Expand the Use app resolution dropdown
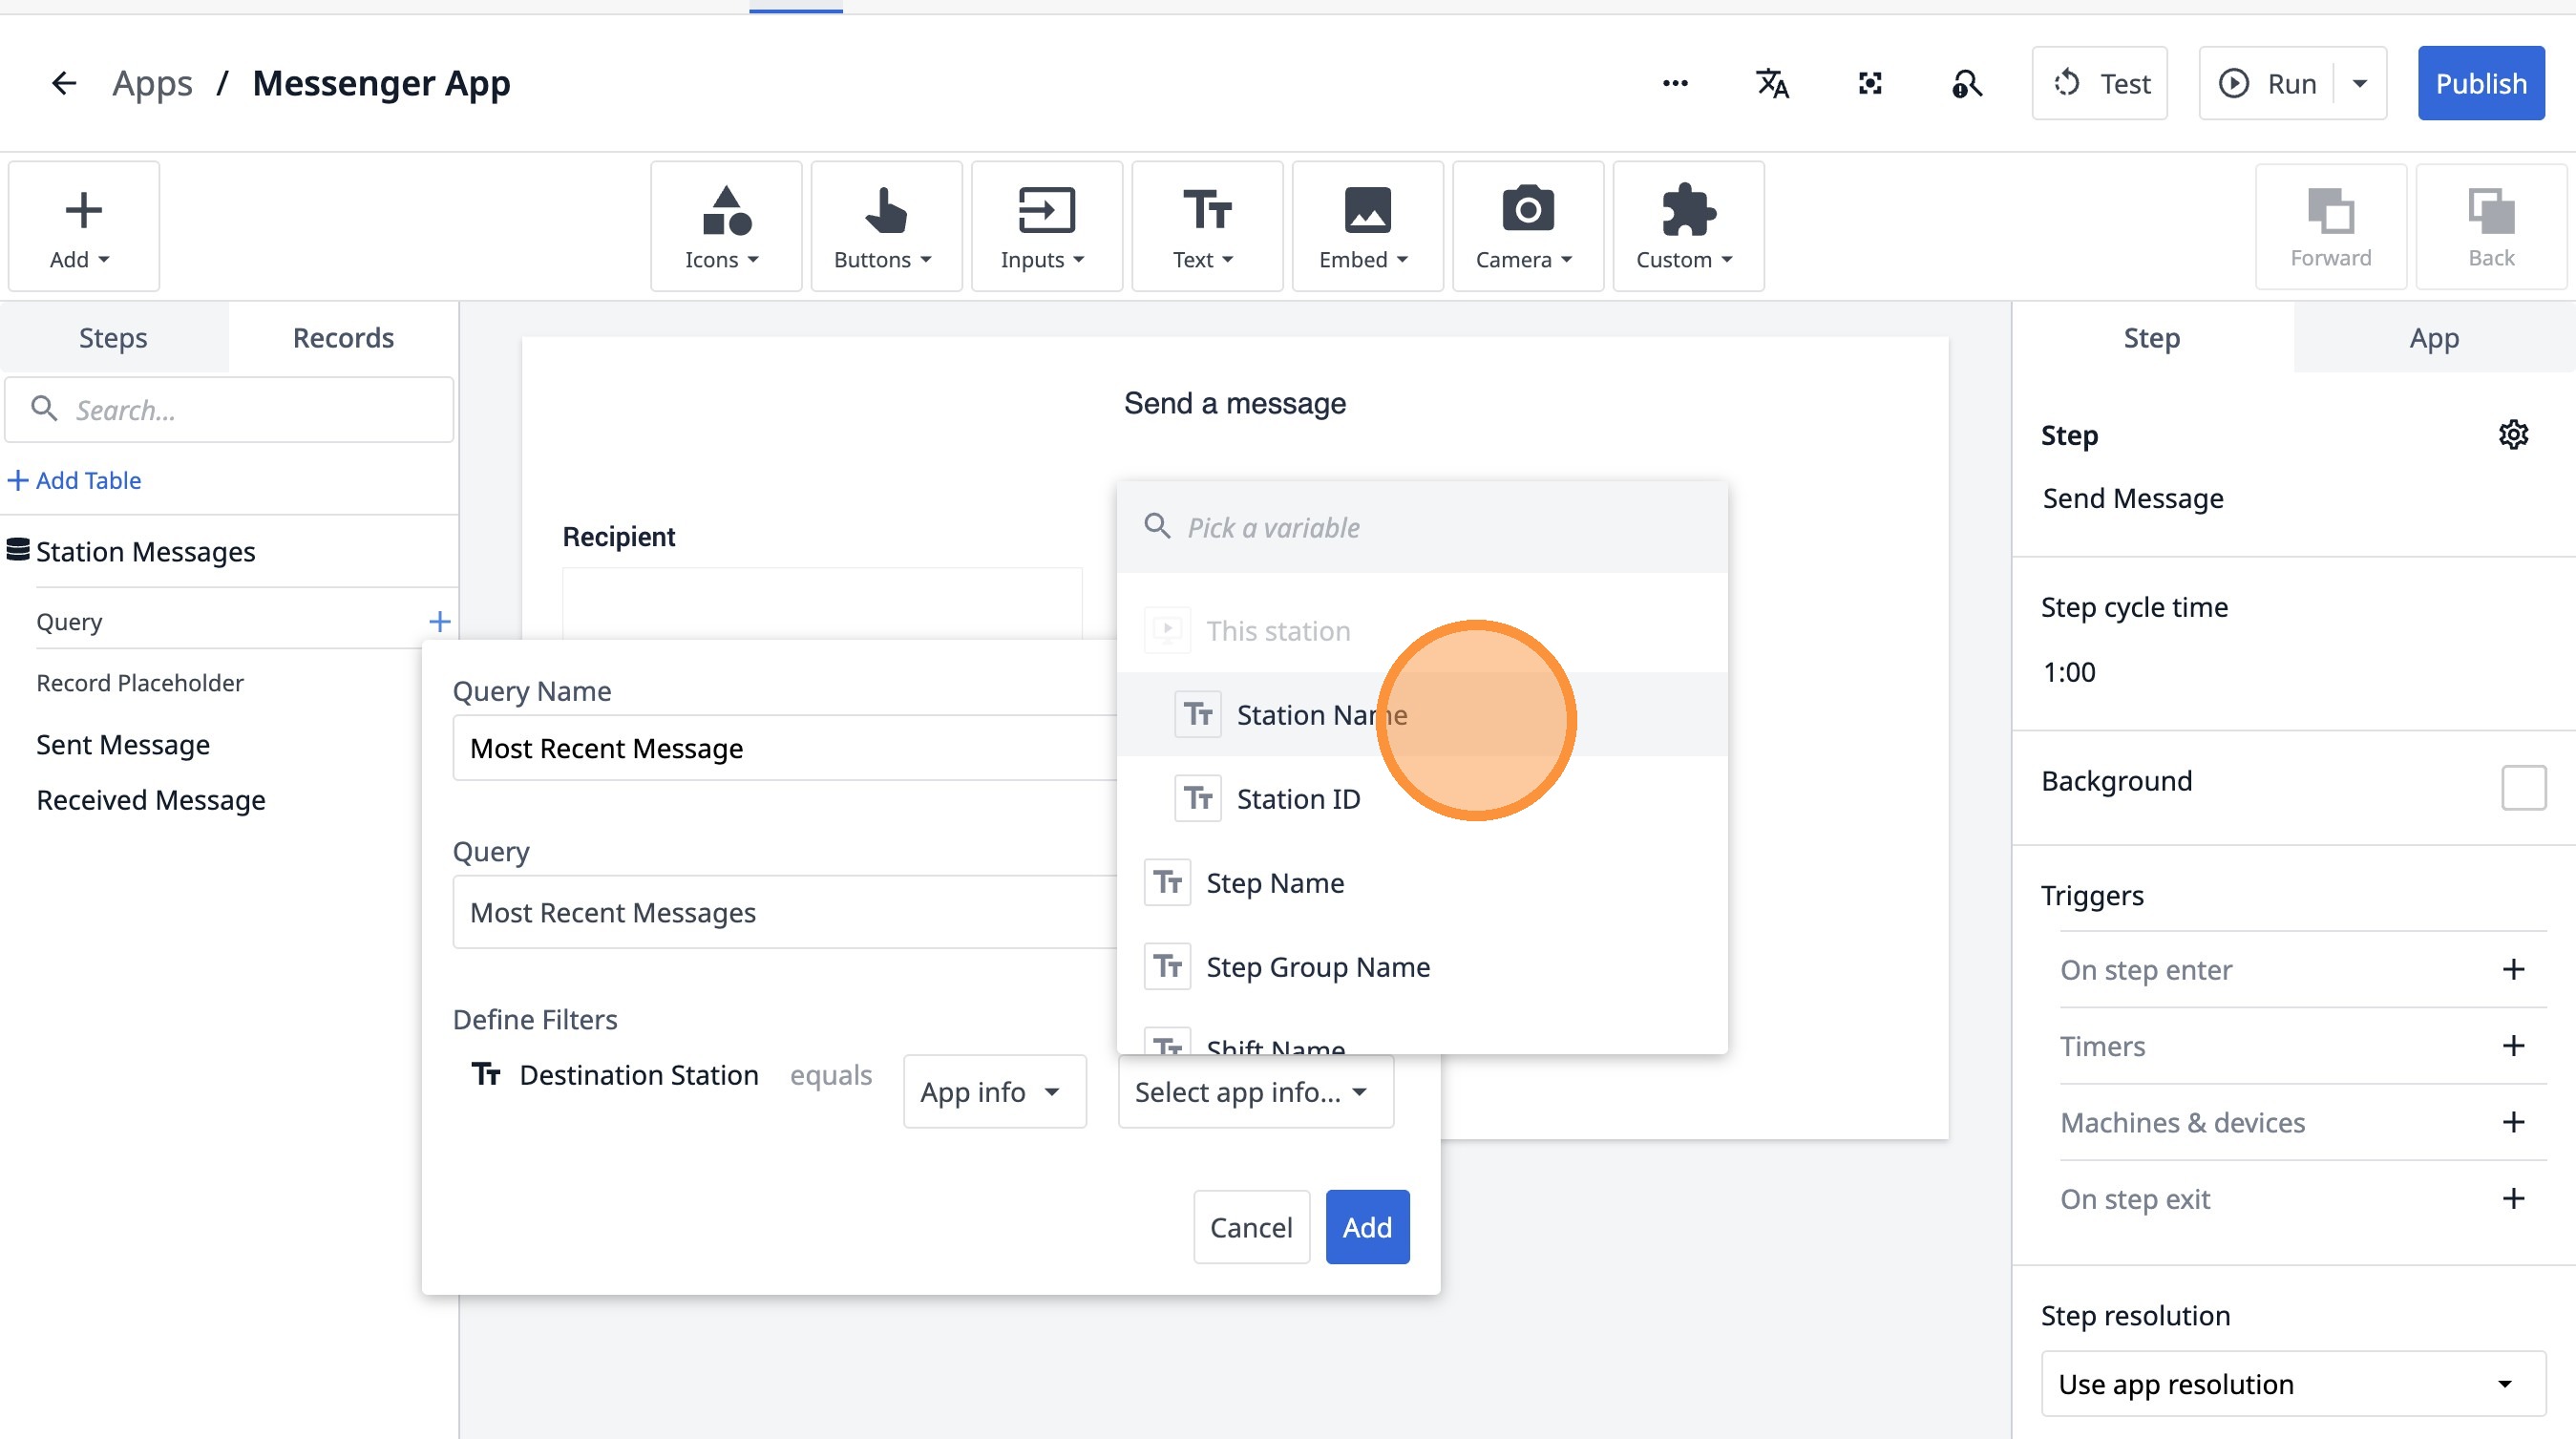The width and height of the screenshot is (2576, 1439). (2292, 1384)
